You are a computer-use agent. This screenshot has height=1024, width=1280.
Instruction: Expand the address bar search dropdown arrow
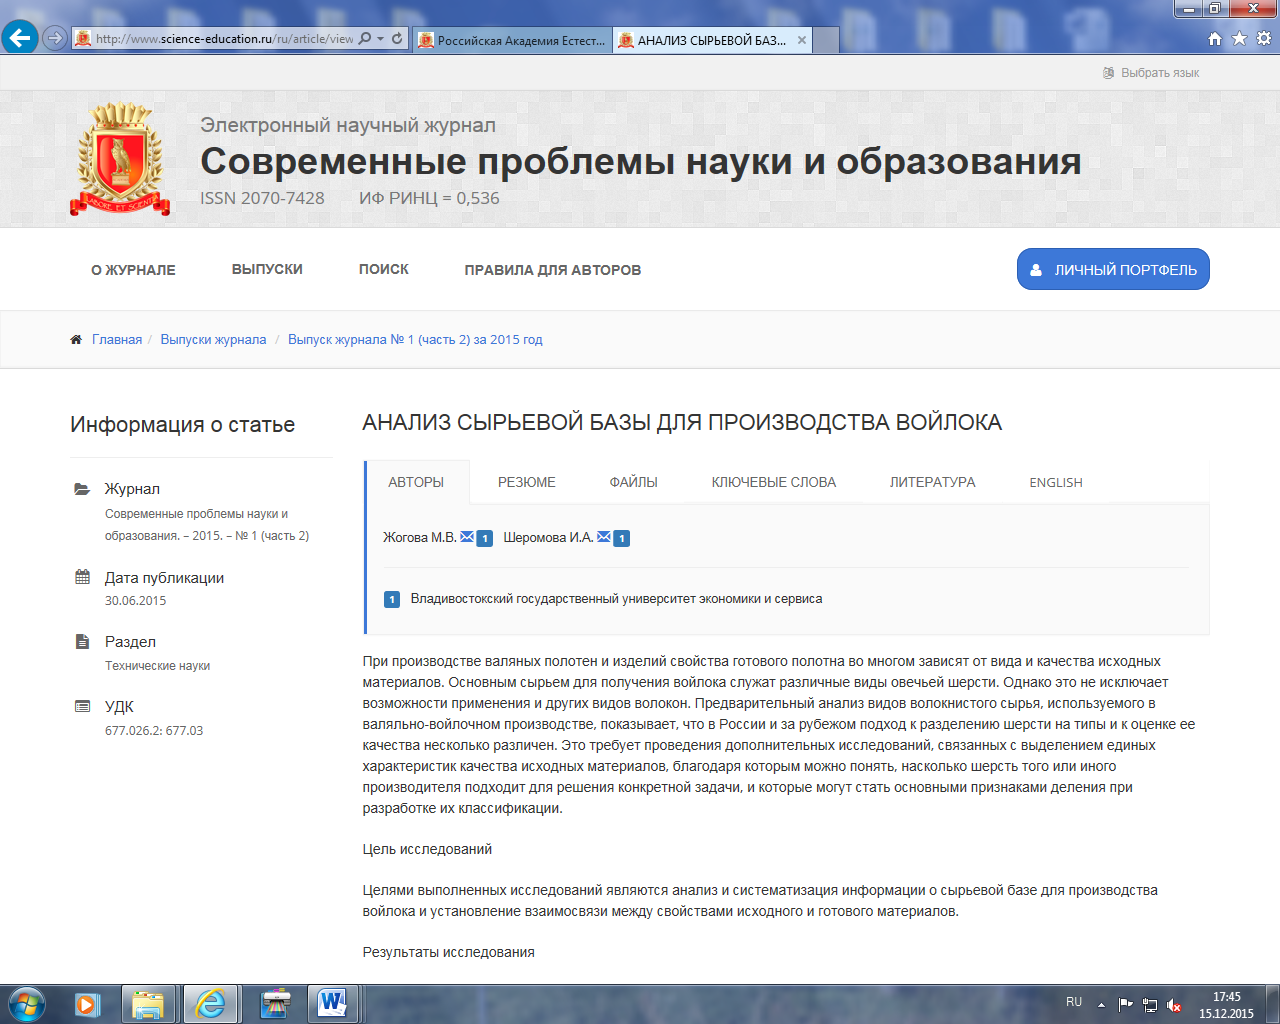[x=381, y=39]
